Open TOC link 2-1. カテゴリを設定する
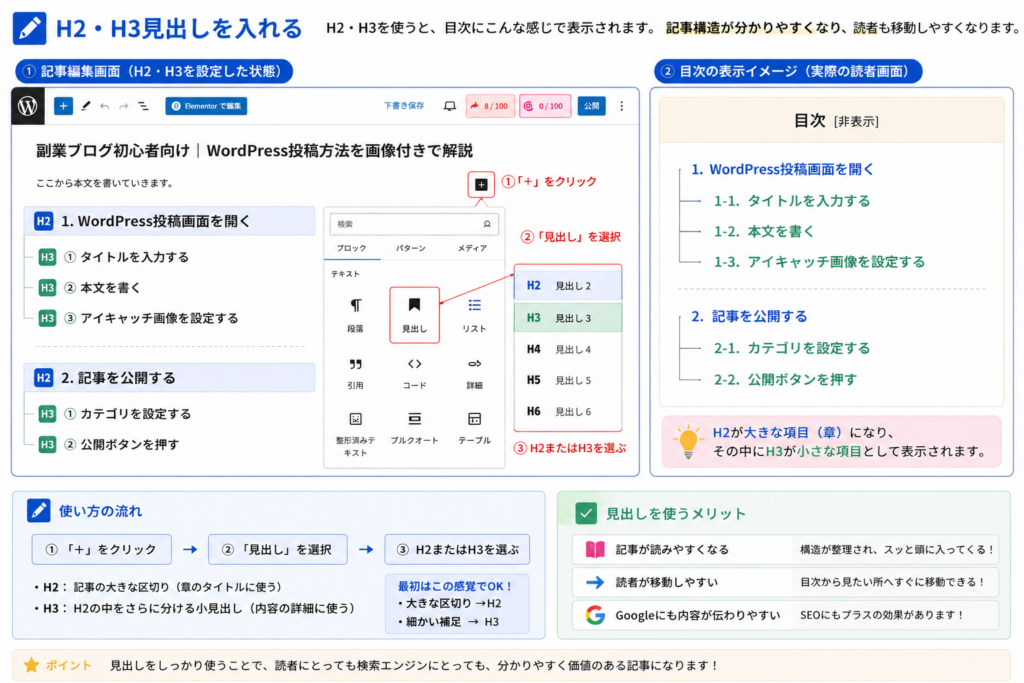Screen dimensions: 1024x683 792,348
